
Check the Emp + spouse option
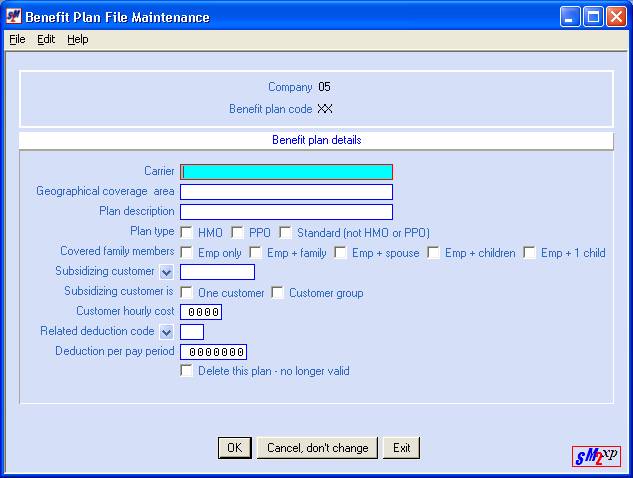(x=341, y=253)
